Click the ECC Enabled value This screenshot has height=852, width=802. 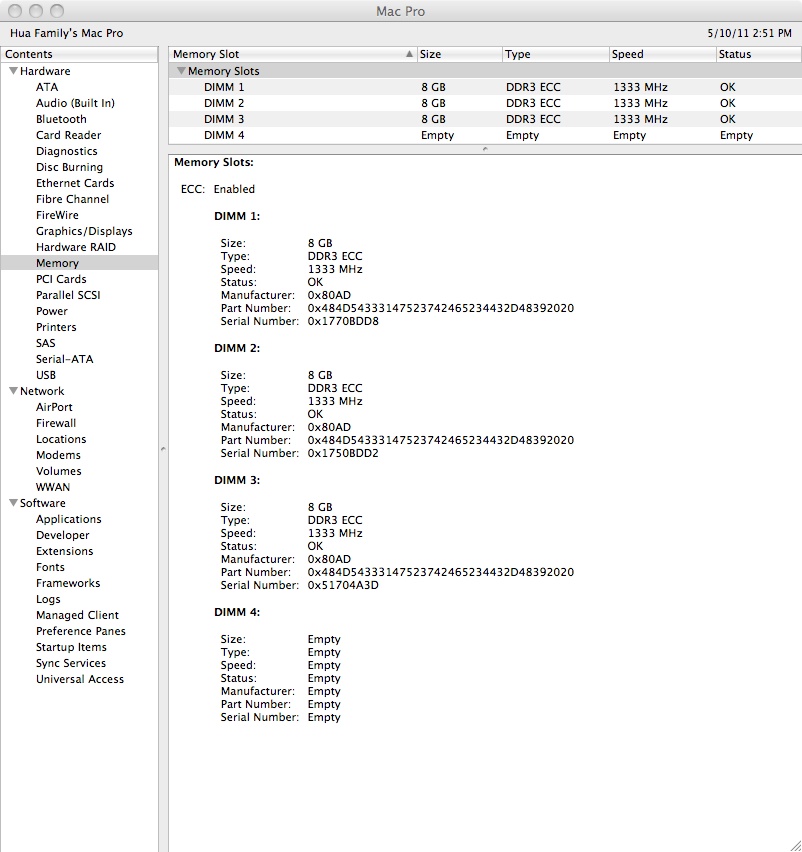(234, 189)
